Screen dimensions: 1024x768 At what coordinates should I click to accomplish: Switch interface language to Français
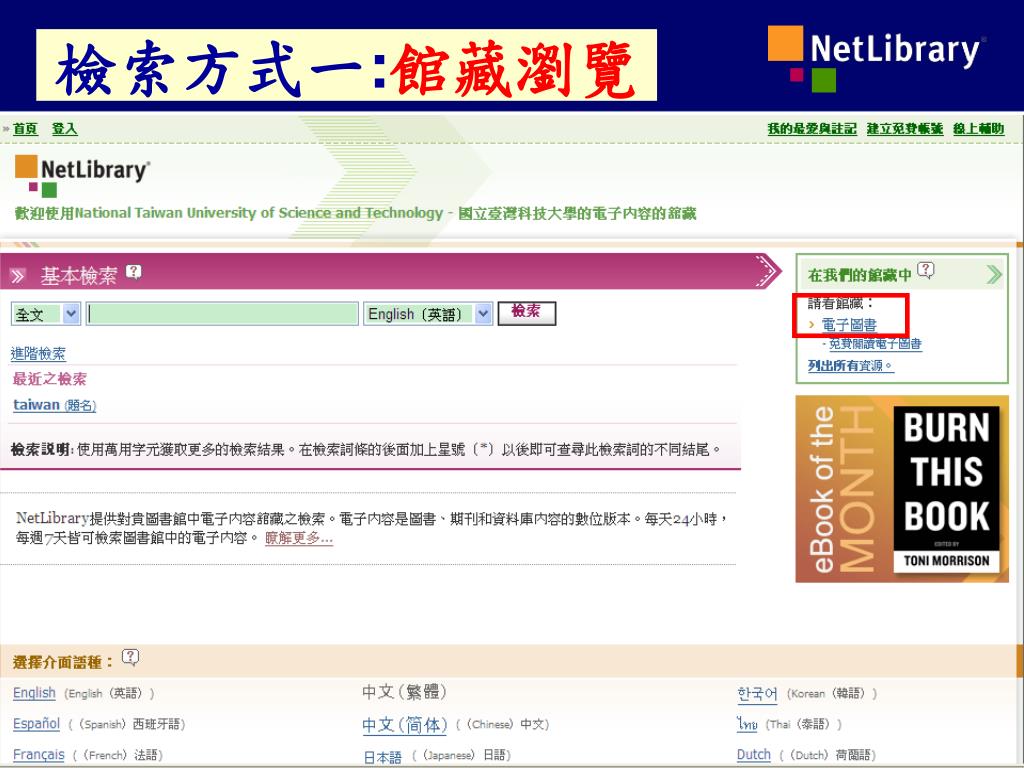click(x=39, y=755)
